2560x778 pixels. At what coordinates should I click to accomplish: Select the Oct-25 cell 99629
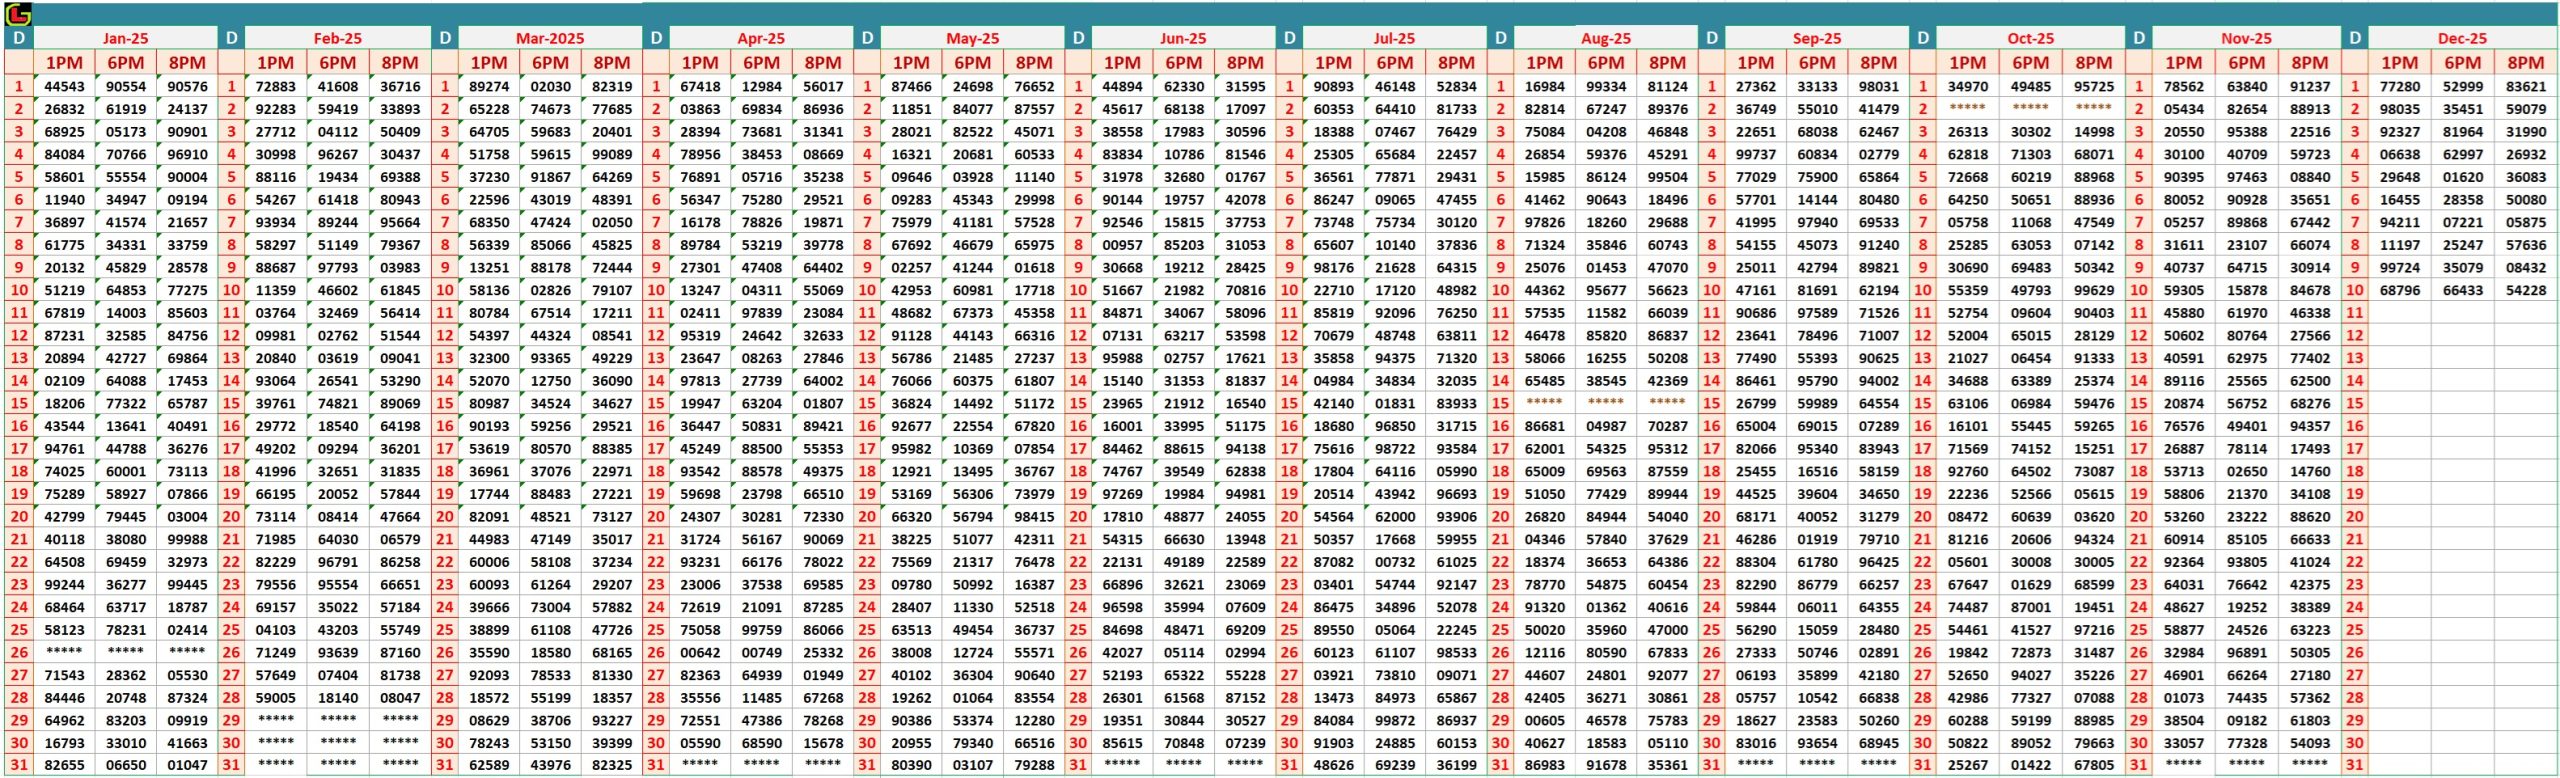tap(2094, 290)
